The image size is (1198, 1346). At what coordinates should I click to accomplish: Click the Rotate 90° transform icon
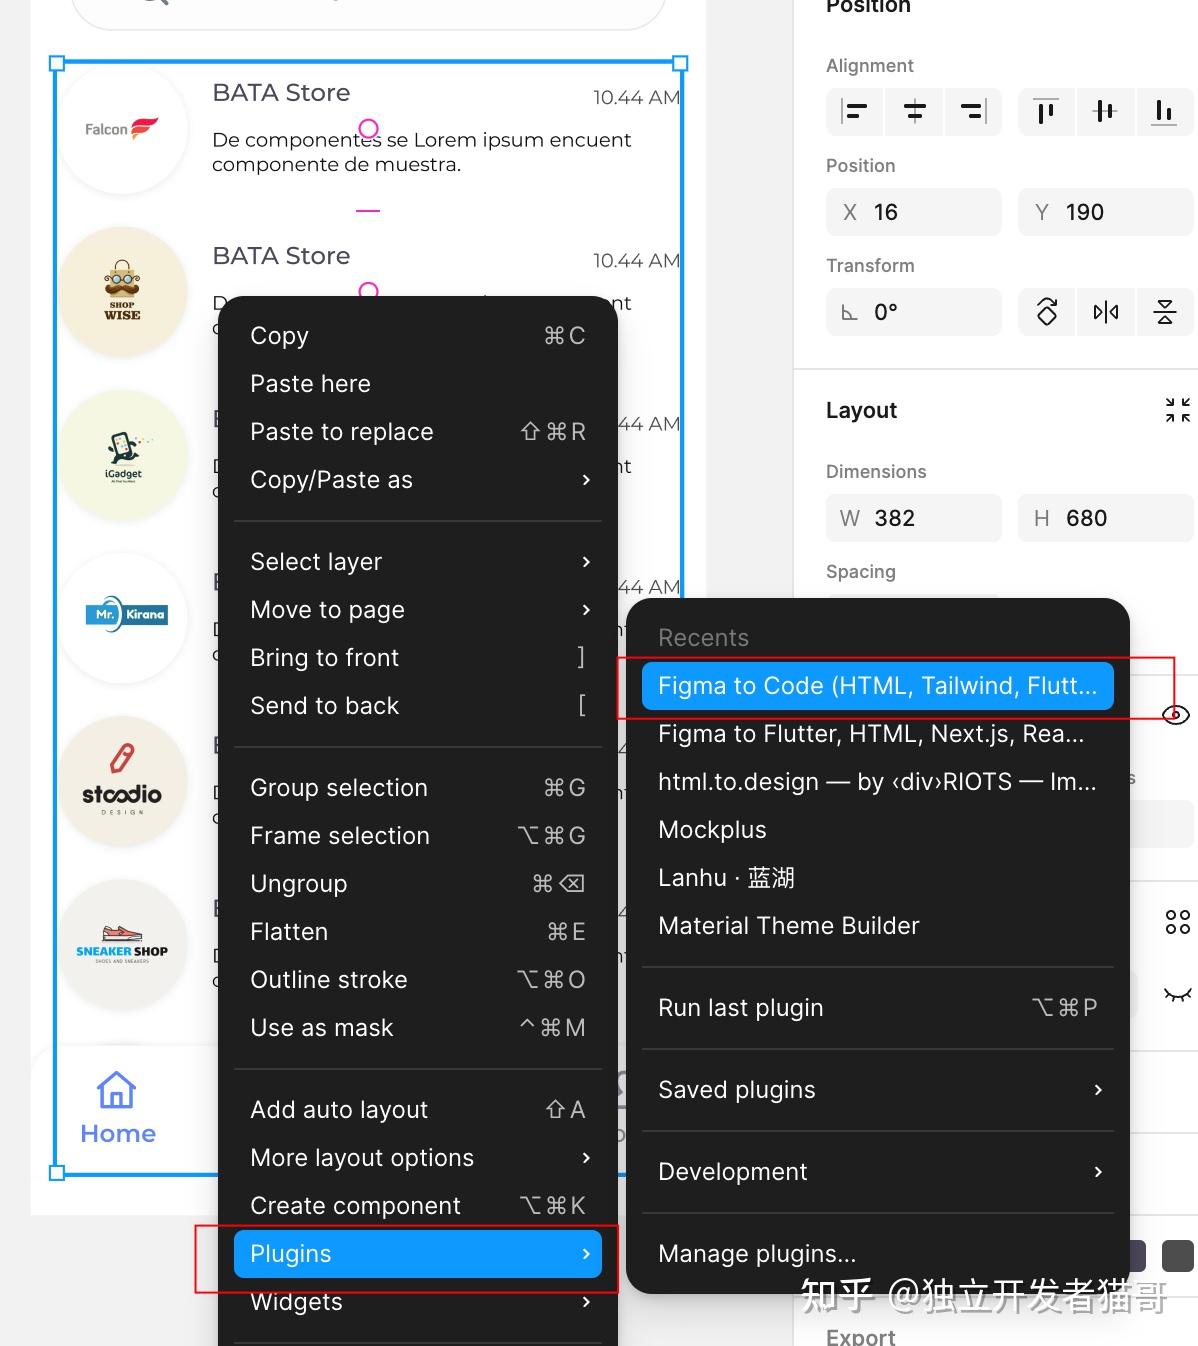click(x=1046, y=312)
